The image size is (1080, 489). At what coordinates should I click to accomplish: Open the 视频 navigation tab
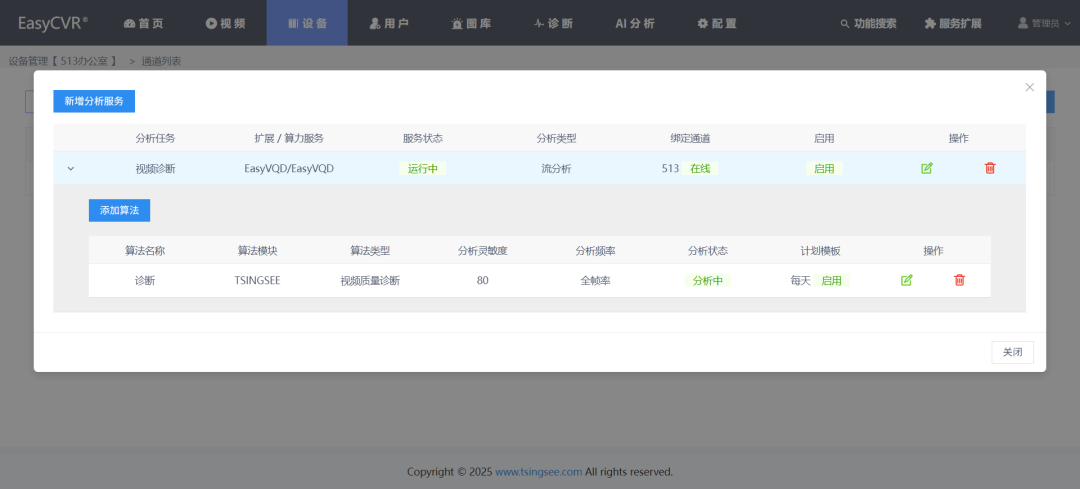click(225, 23)
